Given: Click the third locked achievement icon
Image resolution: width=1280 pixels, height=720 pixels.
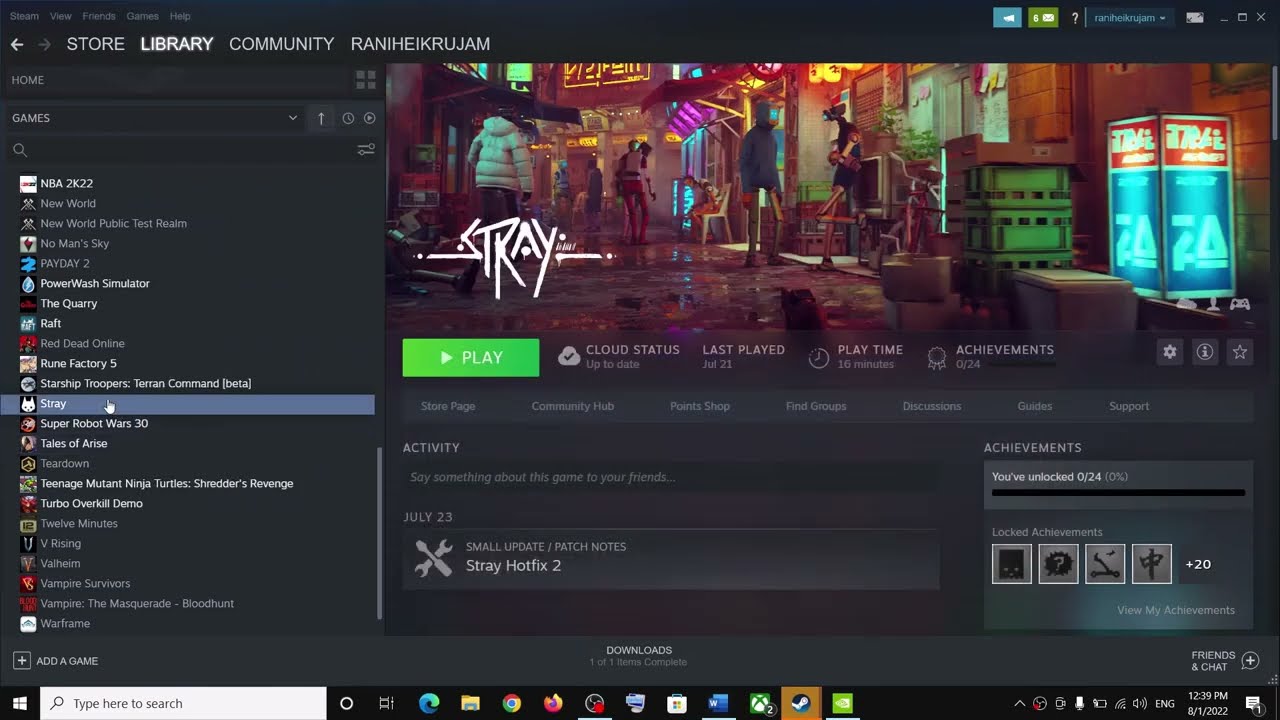Looking at the screenshot, I should (x=1105, y=564).
